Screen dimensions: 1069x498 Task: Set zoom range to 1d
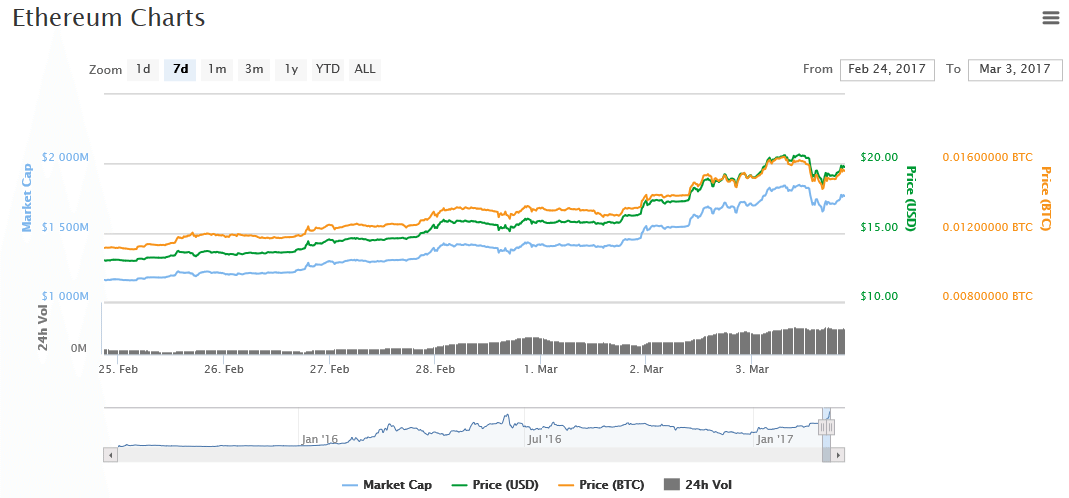143,69
